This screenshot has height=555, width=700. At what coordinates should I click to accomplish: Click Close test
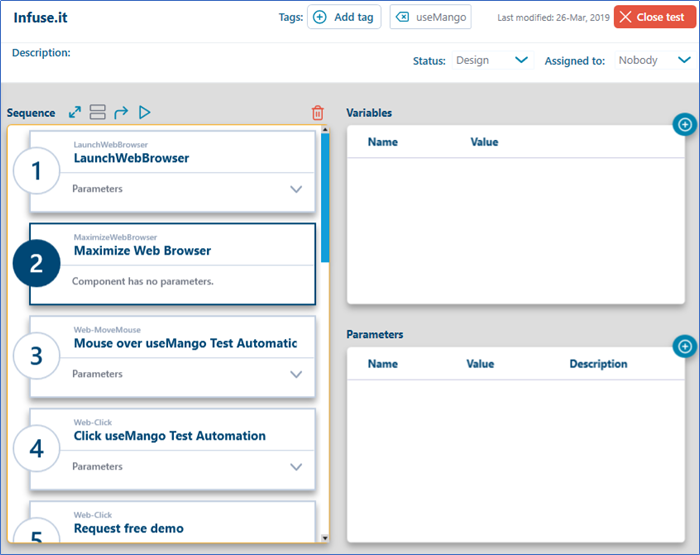pos(654,17)
